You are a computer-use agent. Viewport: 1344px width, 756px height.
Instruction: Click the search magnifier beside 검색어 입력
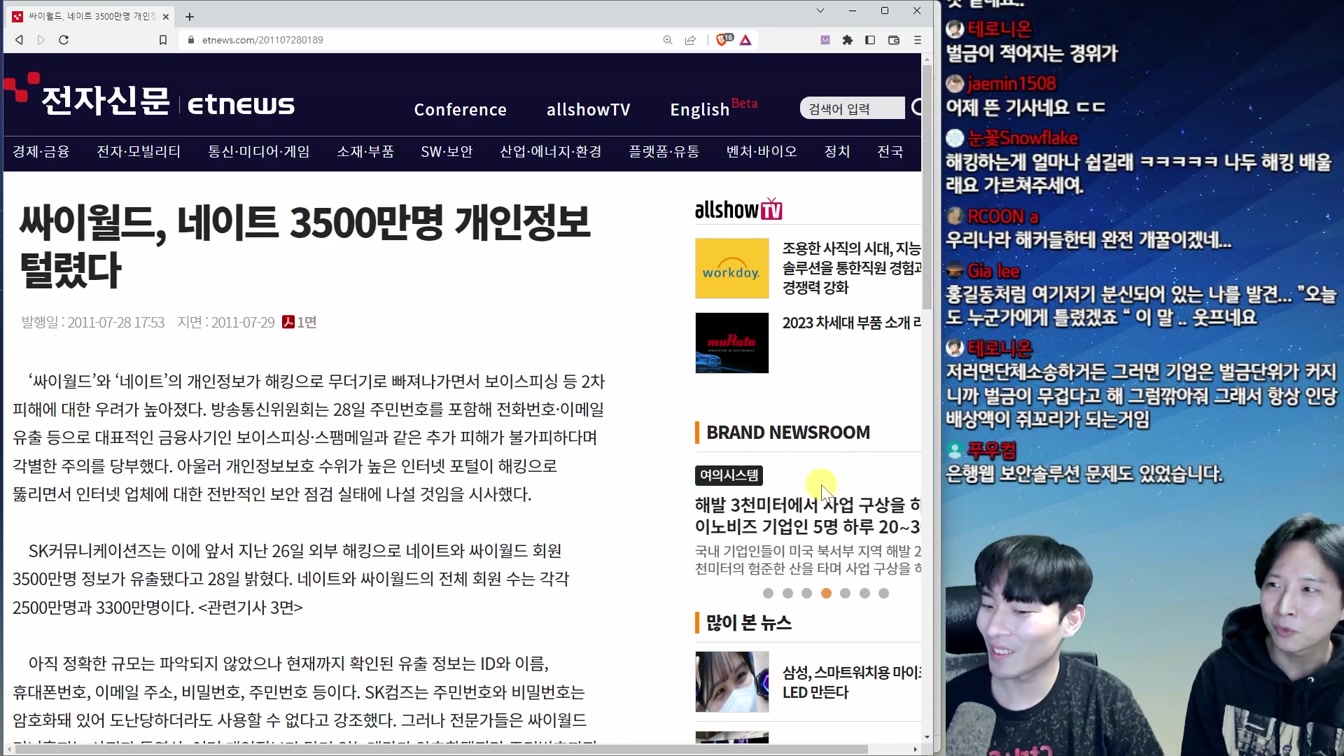915,108
